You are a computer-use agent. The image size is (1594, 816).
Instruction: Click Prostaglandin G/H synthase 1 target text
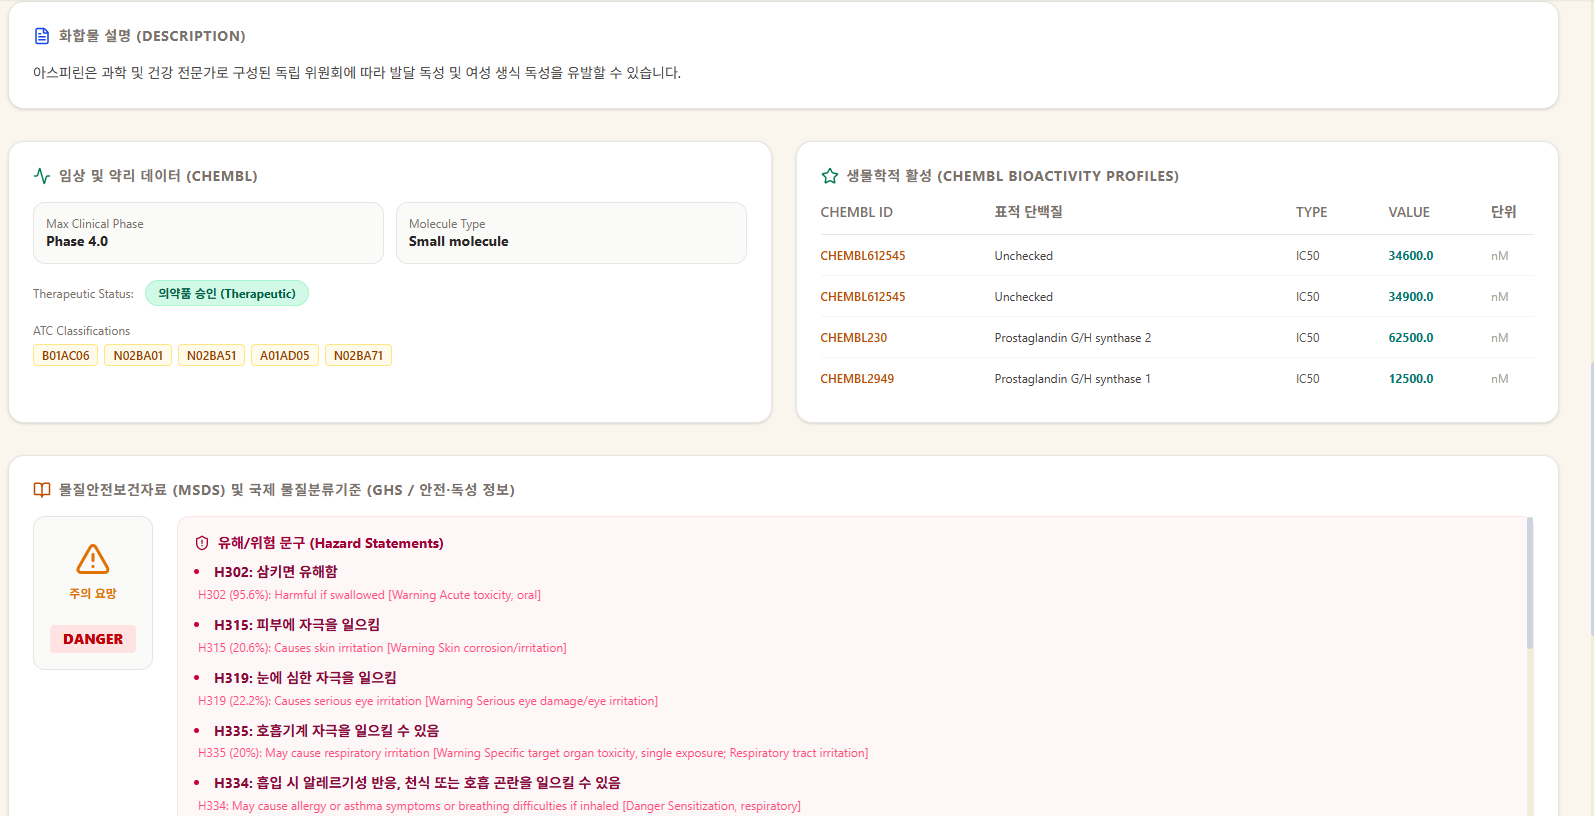pos(1073,379)
